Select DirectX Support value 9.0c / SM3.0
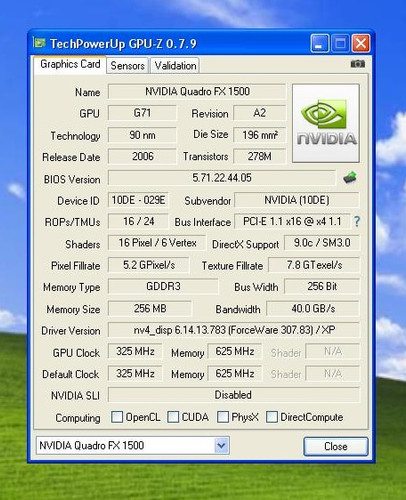This screenshot has height=500, width=406. (x=322, y=243)
